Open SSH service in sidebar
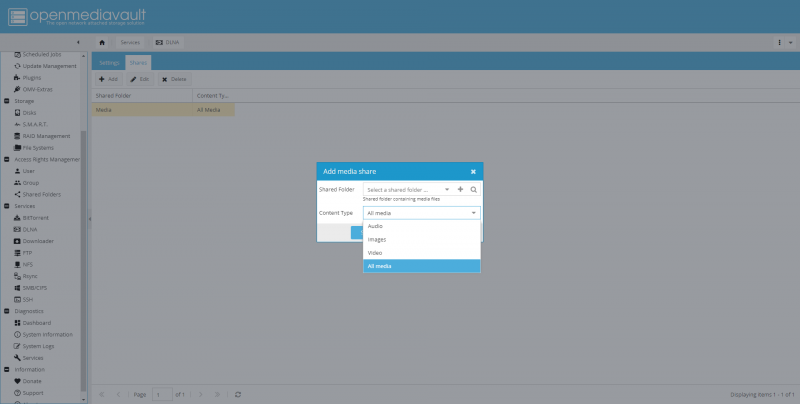The image size is (800, 404). 23,300
